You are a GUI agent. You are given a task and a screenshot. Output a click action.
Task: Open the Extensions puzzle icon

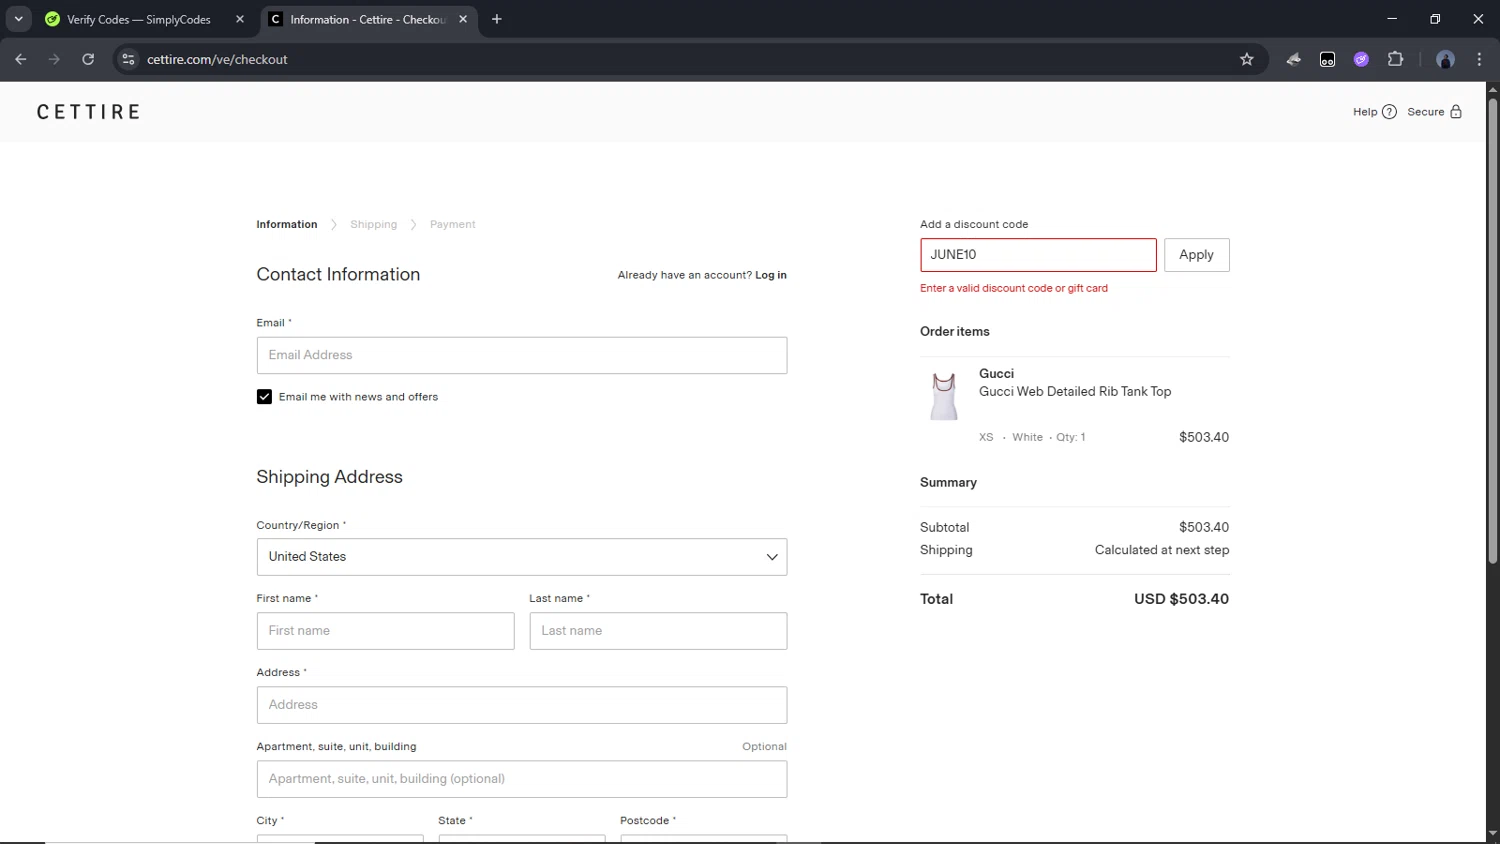[1395, 59]
